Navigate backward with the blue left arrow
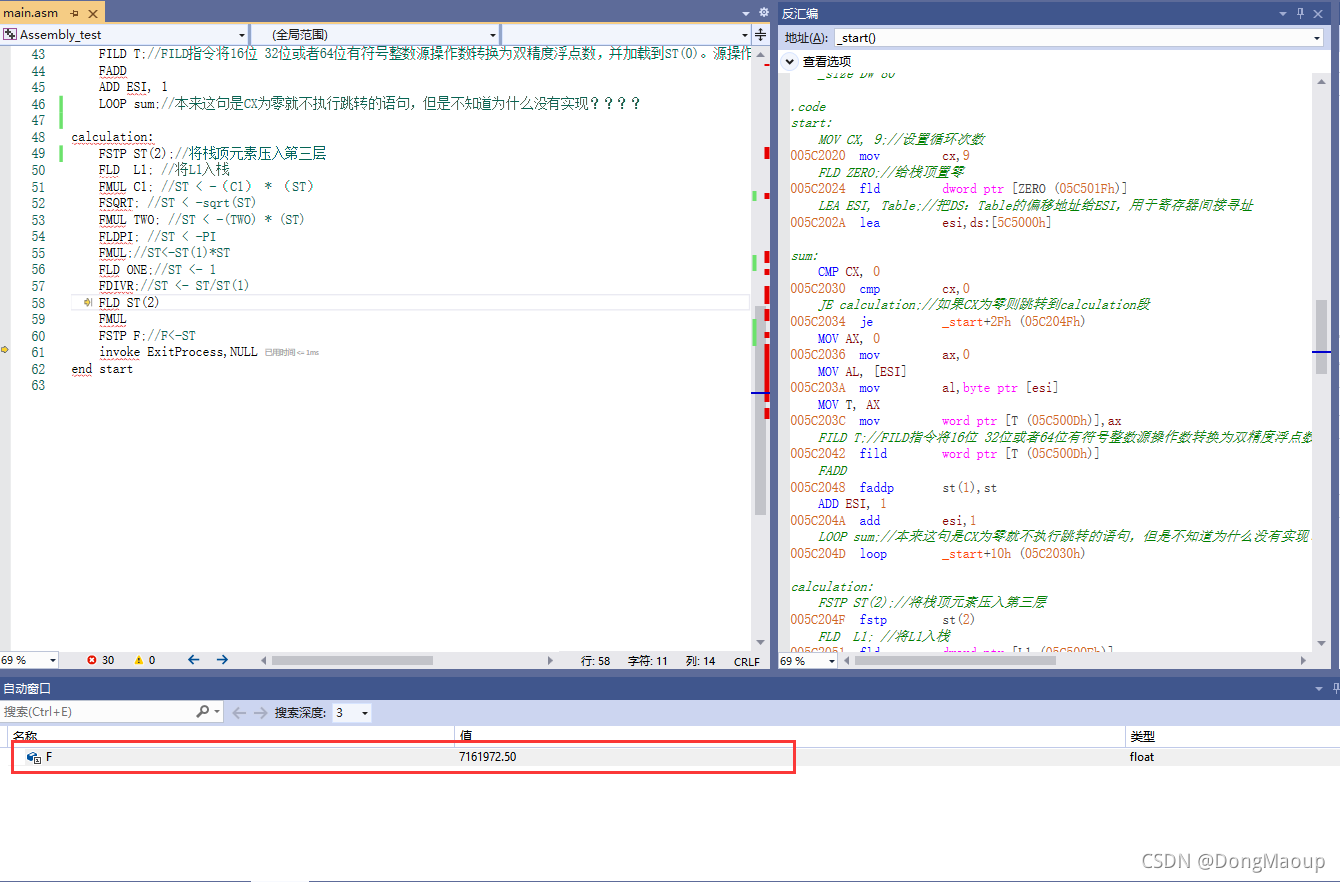 pyautogui.click(x=194, y=660)
